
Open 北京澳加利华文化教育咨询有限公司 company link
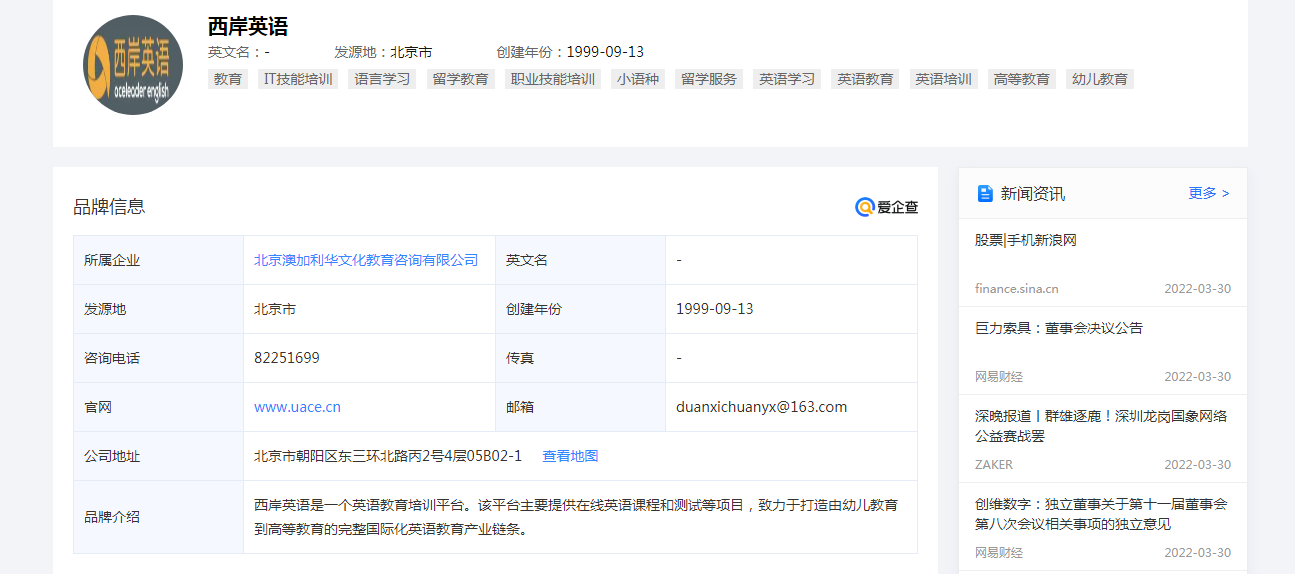coord(366,260)
